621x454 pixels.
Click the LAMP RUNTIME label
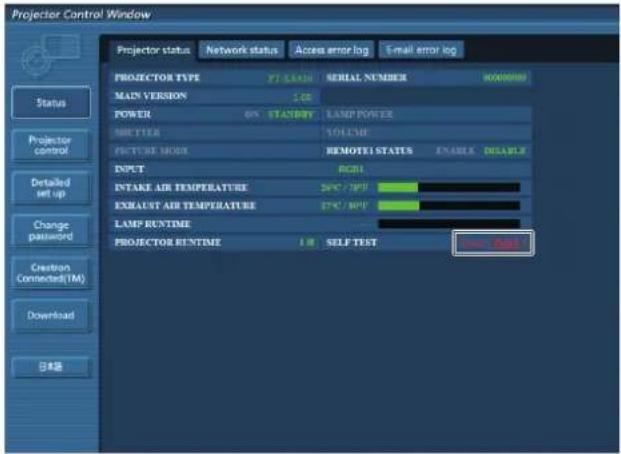152,224
